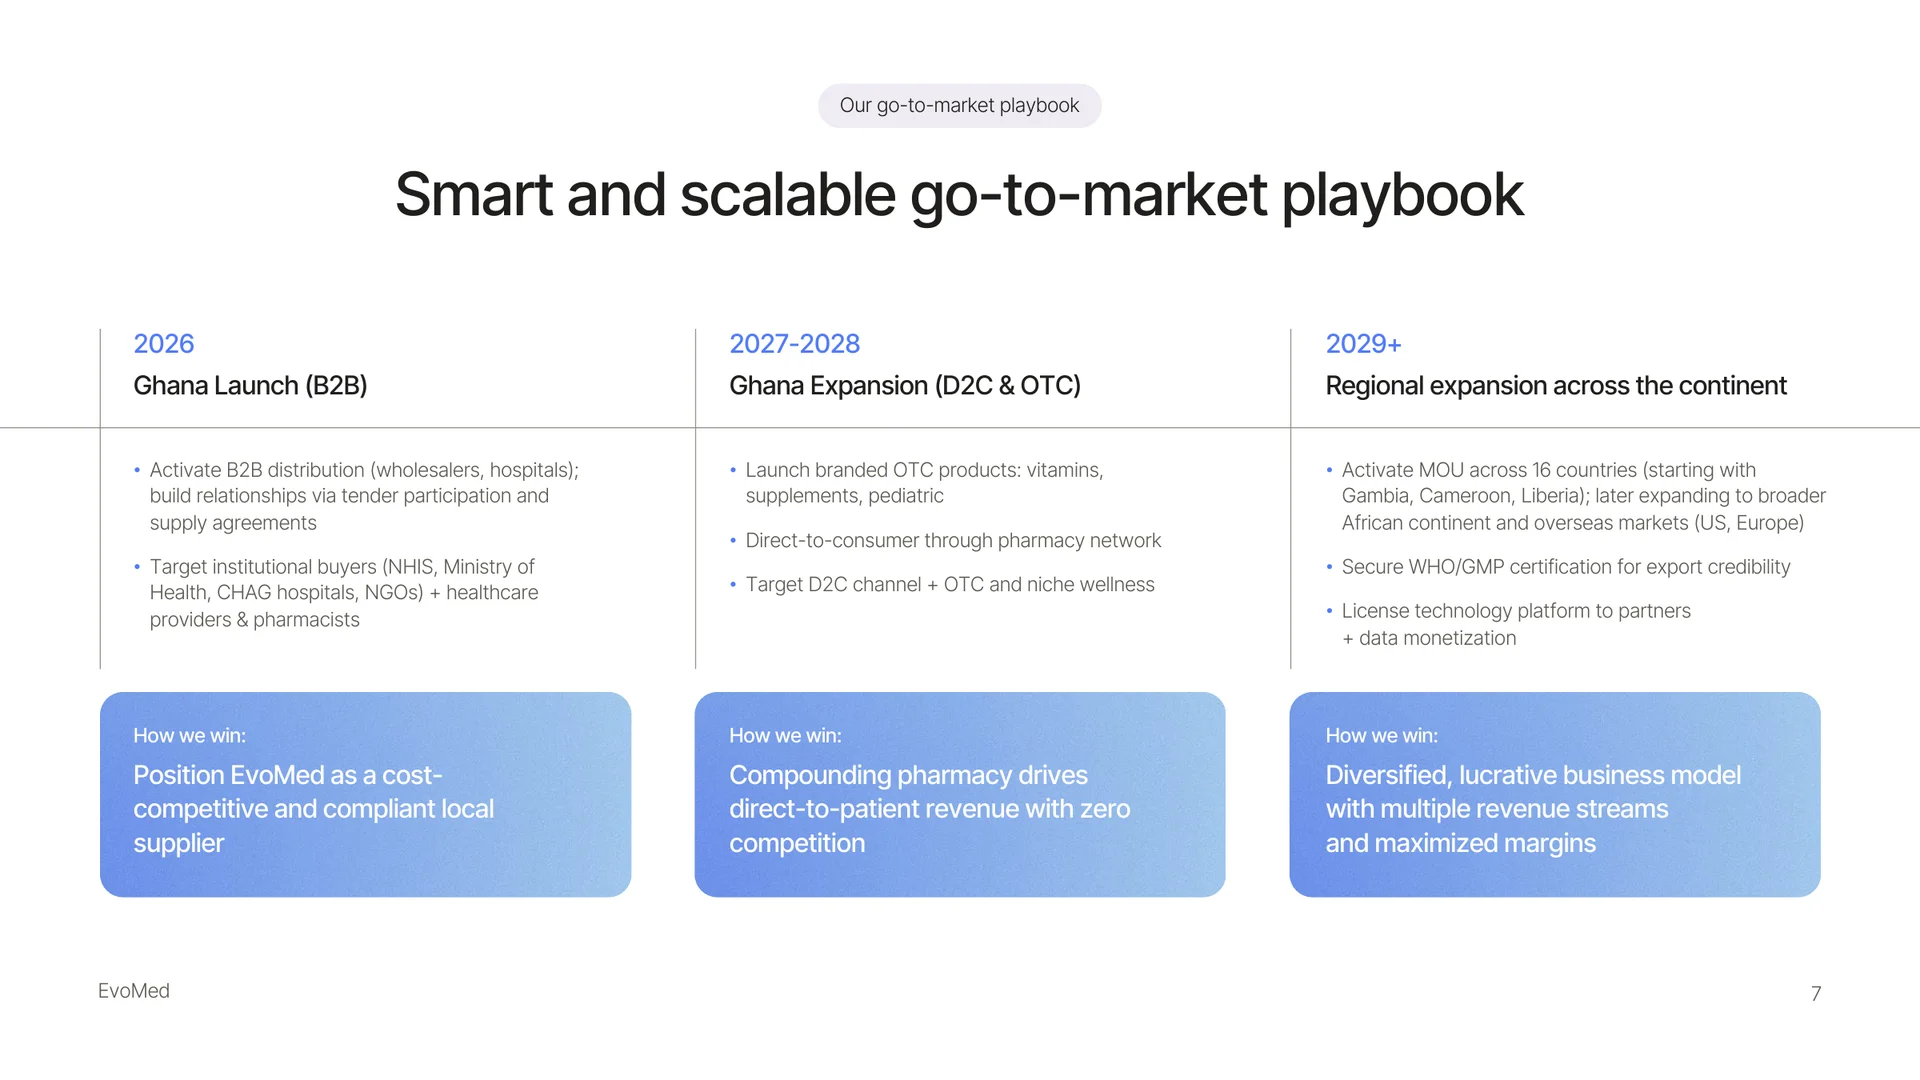The width and height of the screenshot is (1920, 1080).
Task: Select 'Target D2C channel + OTC' bullet
Action: 950,584
